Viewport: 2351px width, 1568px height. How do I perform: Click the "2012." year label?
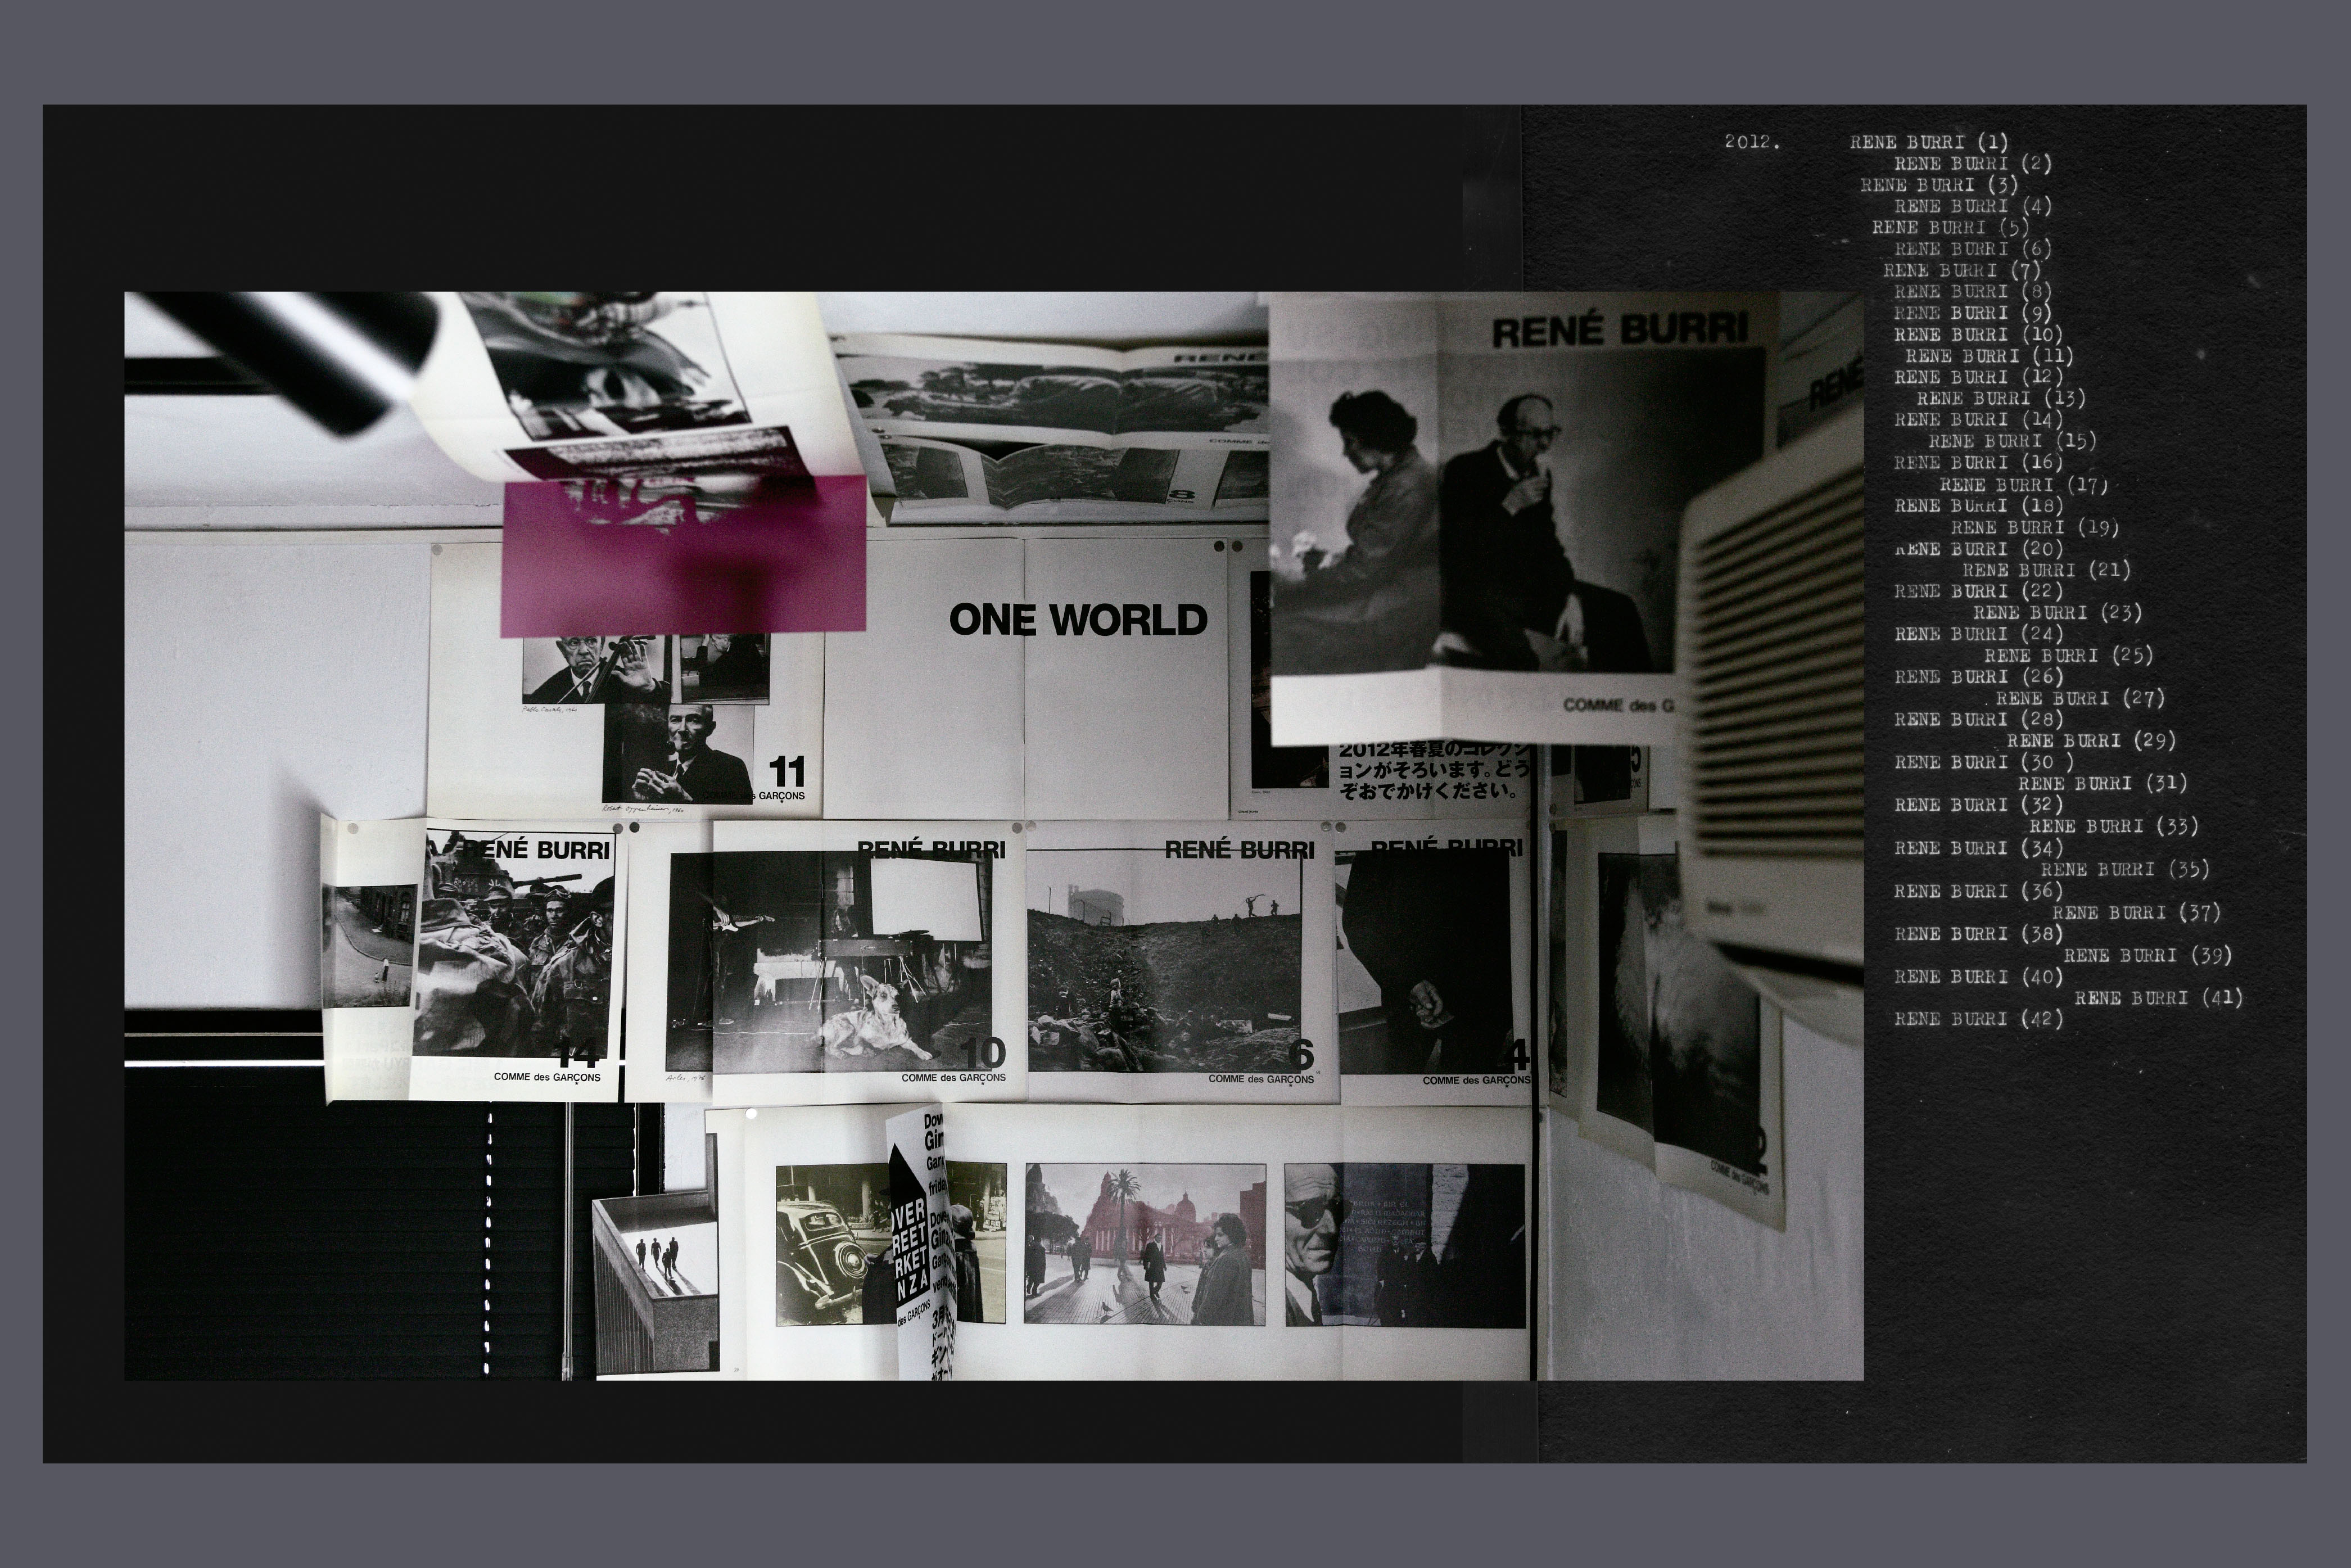point(1752,142)
